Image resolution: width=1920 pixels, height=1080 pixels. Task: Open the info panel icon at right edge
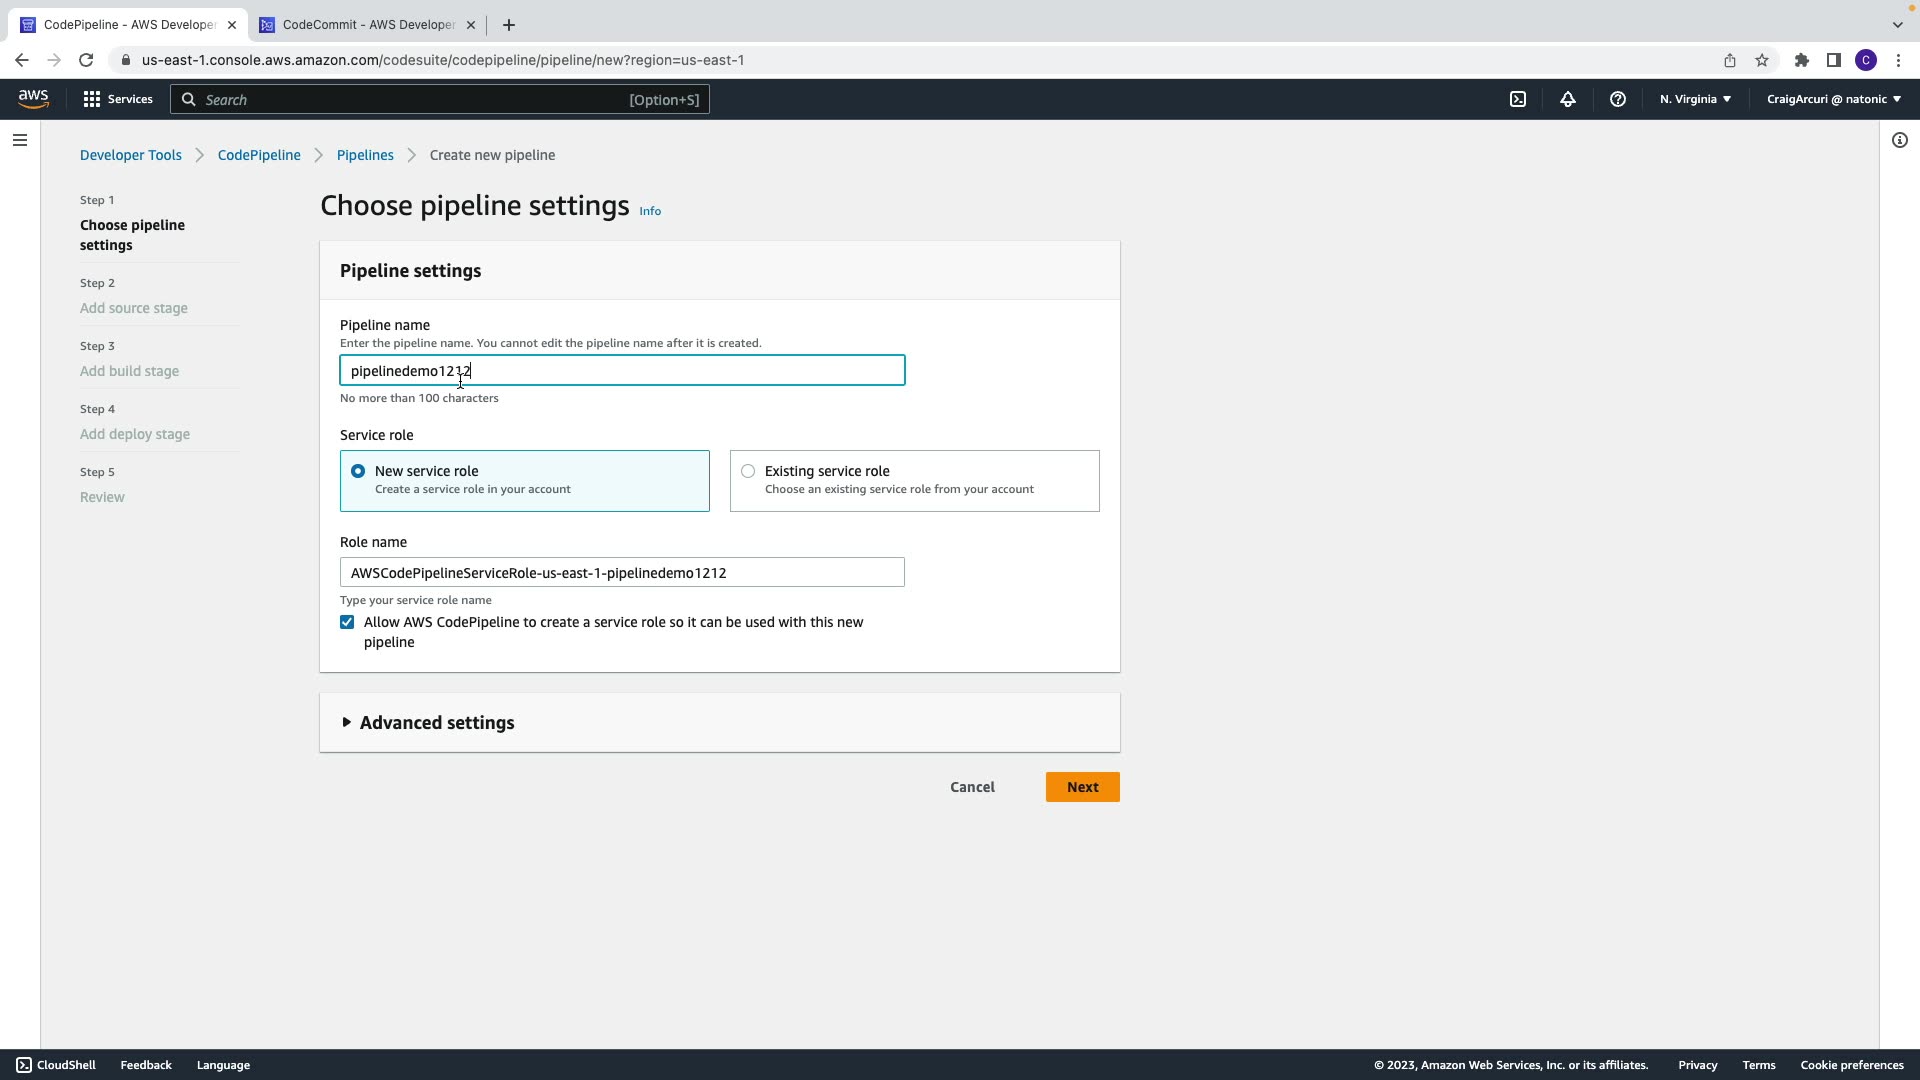(1899, 140)
